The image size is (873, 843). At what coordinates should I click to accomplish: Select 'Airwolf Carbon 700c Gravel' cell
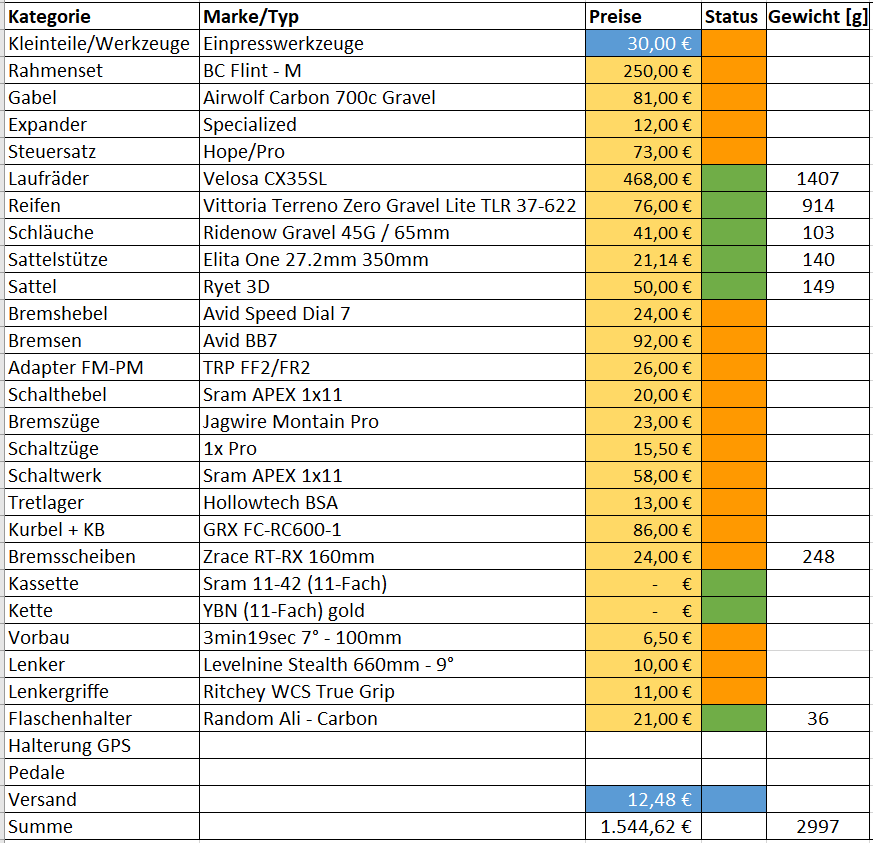tap(392, 97)
